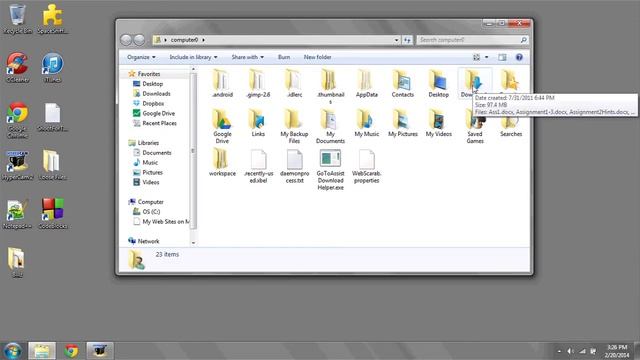Open the My Backup Files folder
This screenshot has height=360, width=640.
[x=294, y=127]
